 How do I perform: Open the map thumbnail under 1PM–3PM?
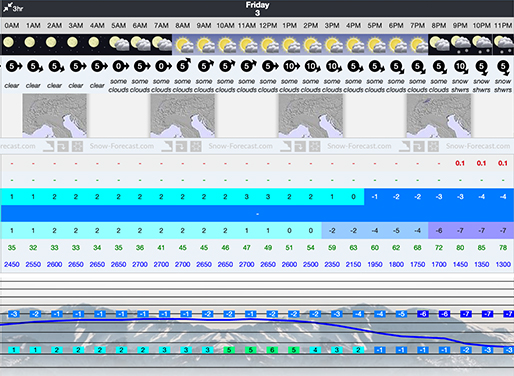(x=311, y=116)
